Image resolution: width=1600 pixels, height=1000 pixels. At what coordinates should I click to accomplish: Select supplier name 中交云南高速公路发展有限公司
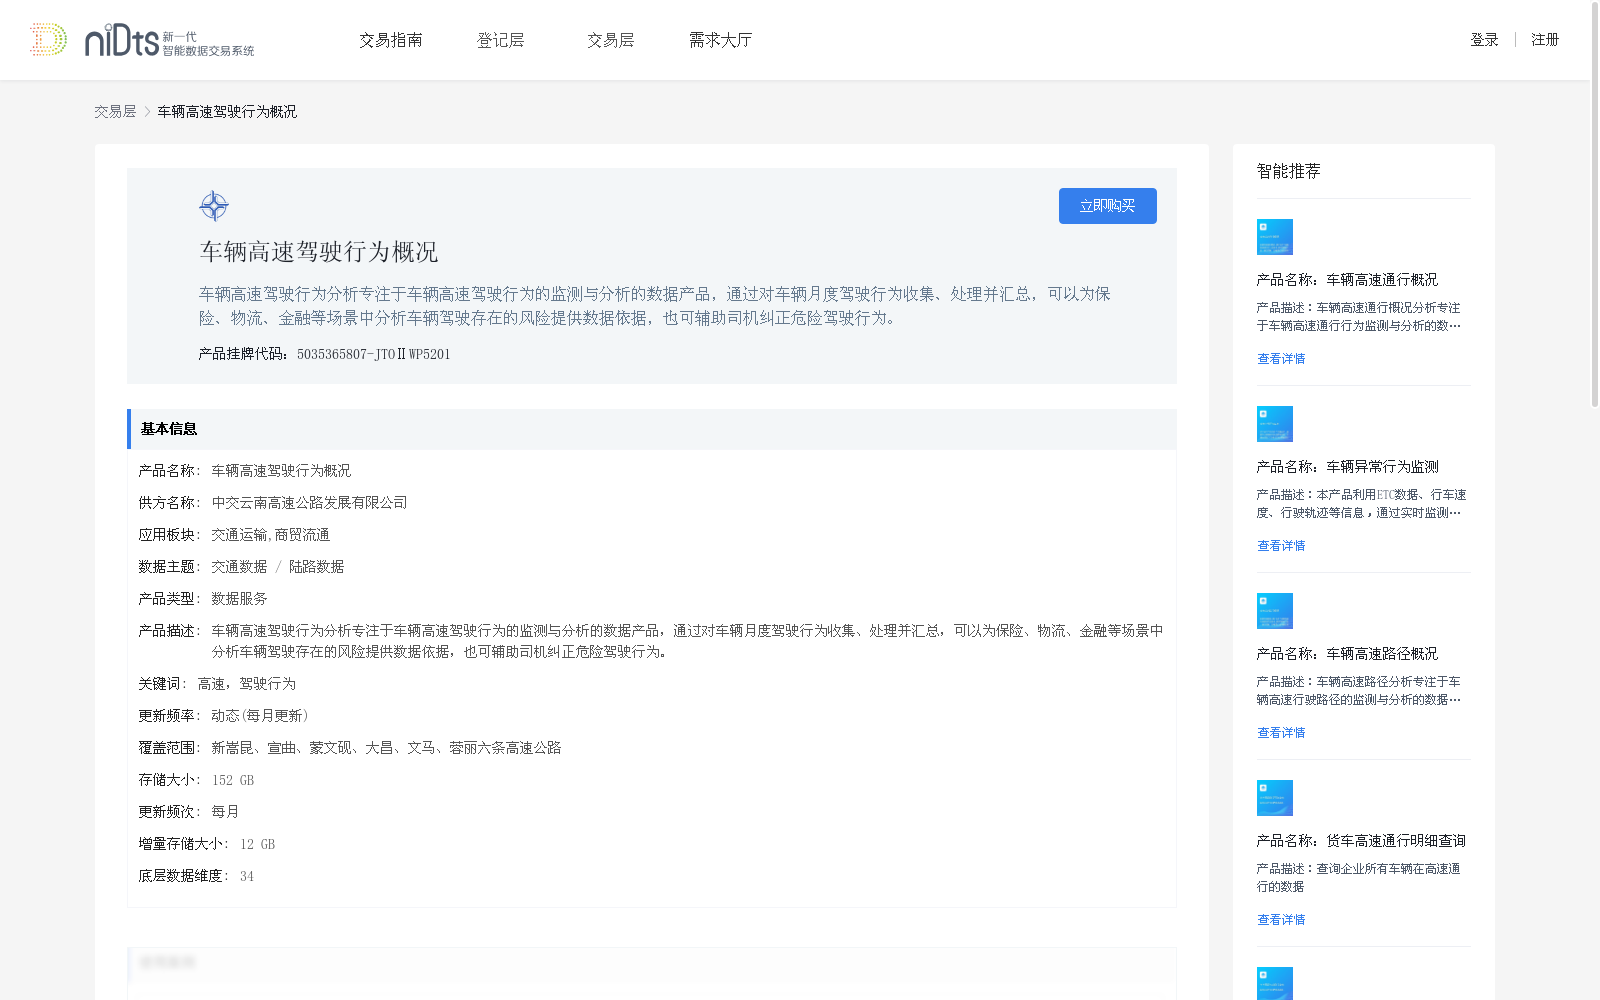click(310, 503)
